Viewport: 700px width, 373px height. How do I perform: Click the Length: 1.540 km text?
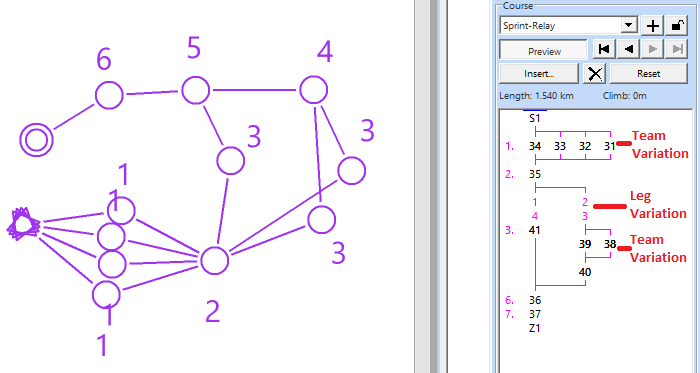(536, 96)
